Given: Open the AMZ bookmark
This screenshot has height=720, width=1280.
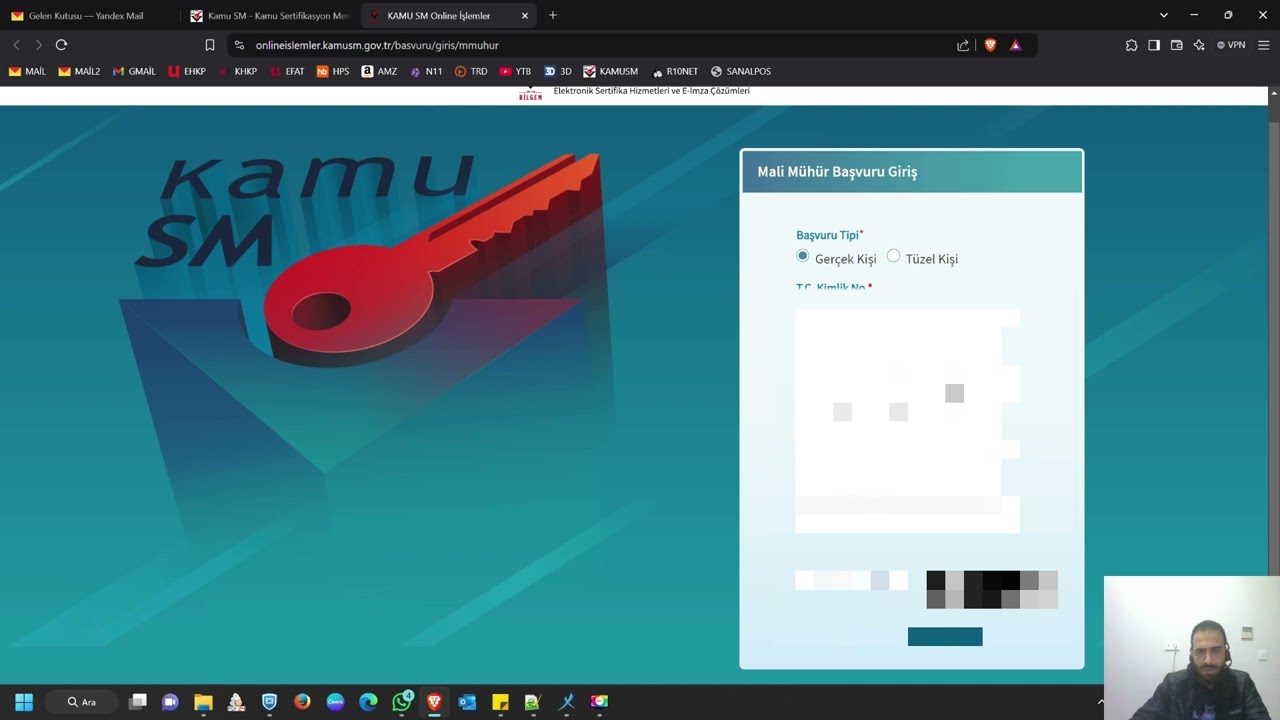Looking at the screenshot, I should point(380,72).
